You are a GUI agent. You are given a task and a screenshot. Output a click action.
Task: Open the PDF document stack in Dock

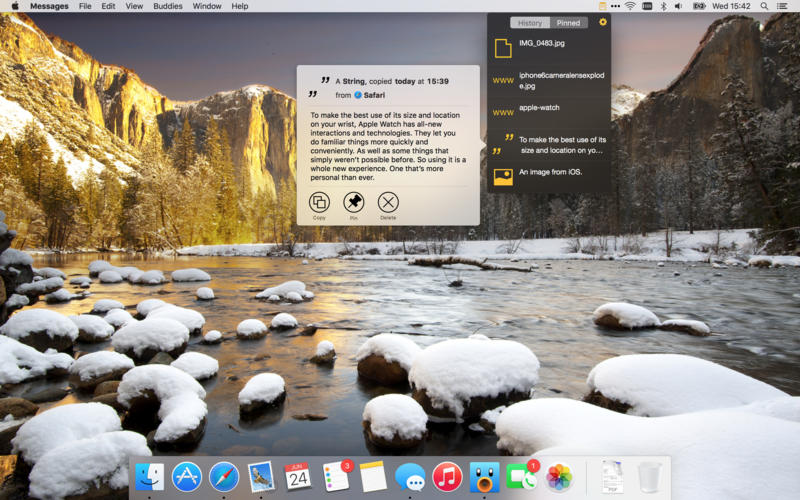pos(612,477)
